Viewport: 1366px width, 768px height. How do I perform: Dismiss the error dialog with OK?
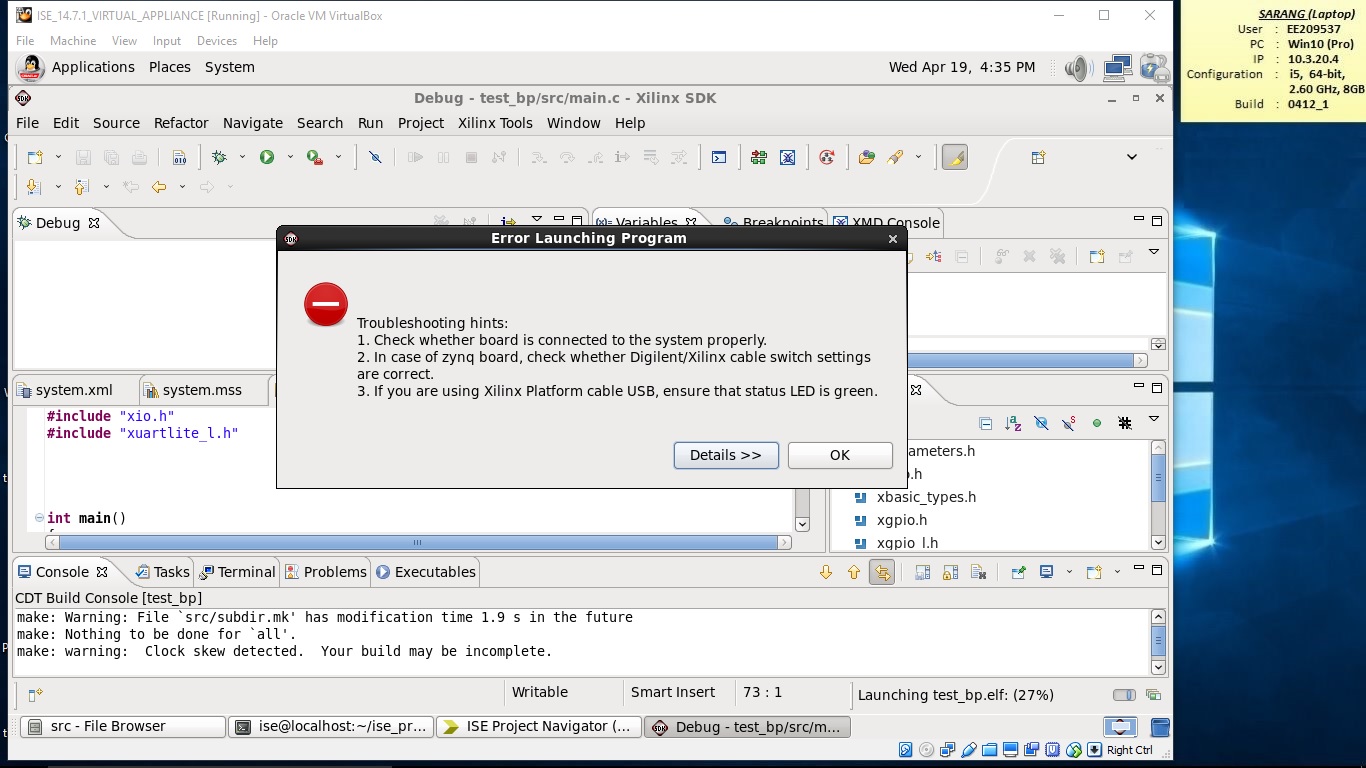(839, 455)
